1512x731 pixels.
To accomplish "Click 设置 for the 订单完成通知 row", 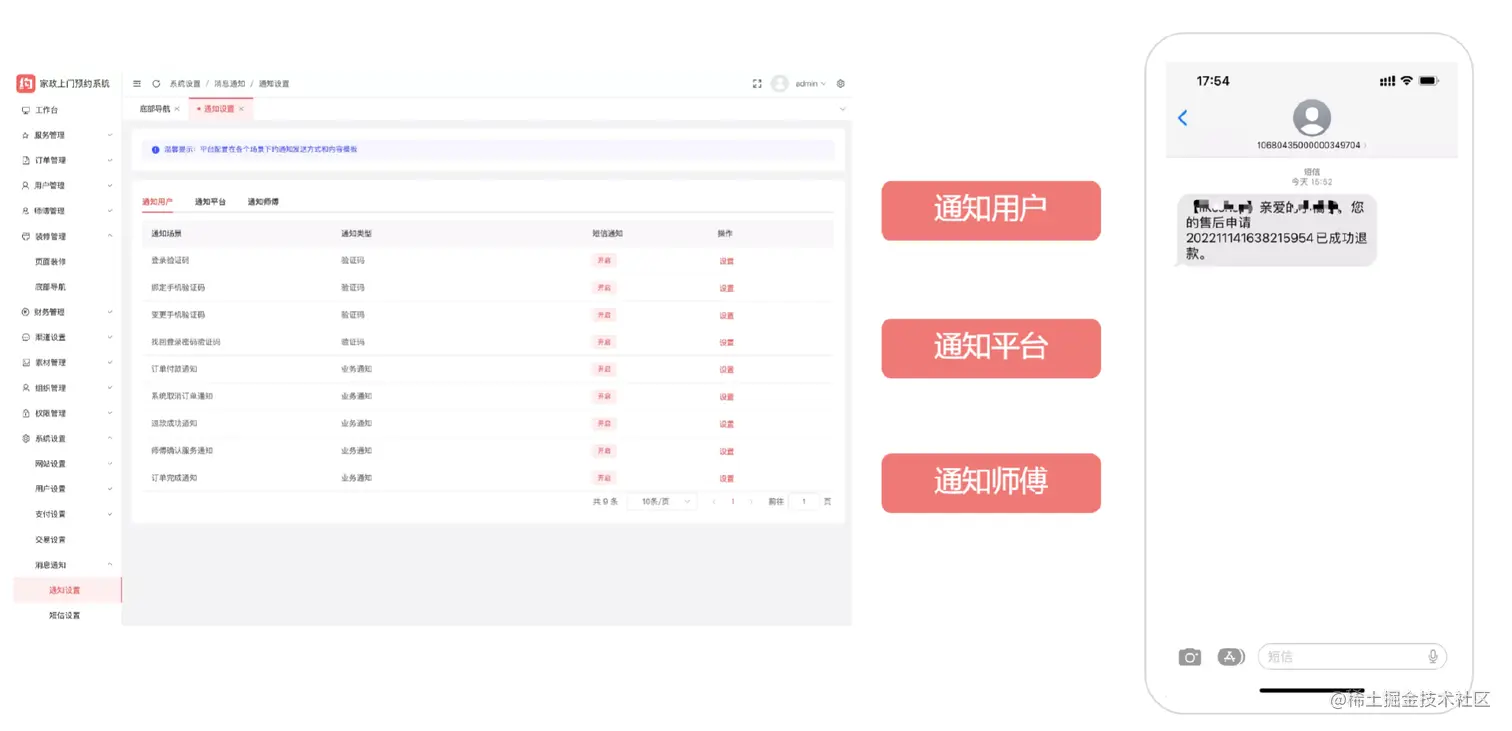I will point(726,478).
